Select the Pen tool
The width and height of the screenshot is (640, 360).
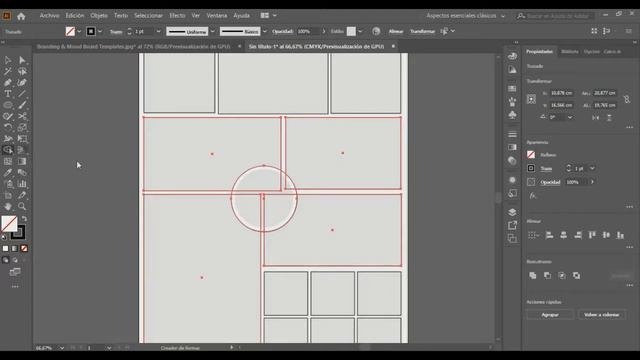pyautogui.click(x=8, y=82)
